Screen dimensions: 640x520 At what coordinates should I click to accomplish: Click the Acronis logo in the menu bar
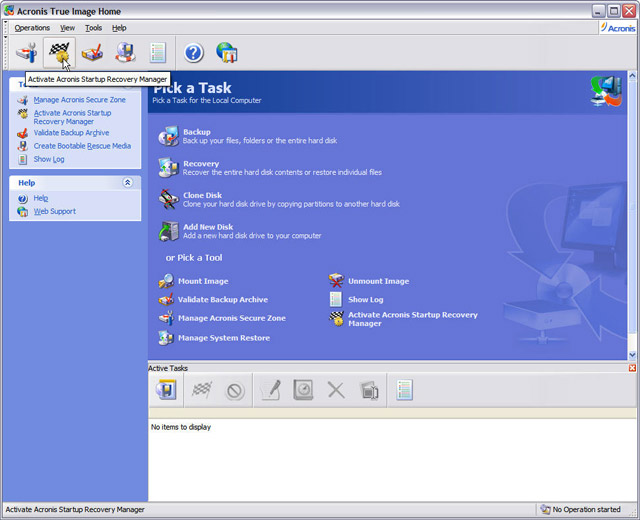coord(618,28)
